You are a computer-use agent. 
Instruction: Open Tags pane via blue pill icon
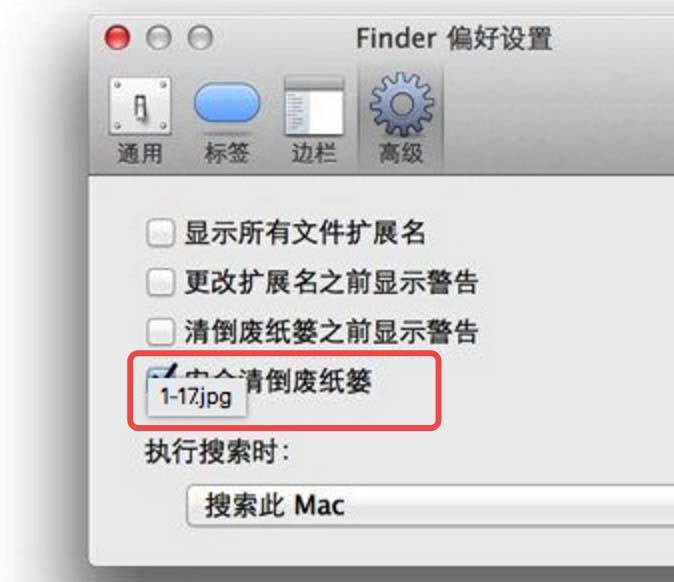(x=227, y=104)
